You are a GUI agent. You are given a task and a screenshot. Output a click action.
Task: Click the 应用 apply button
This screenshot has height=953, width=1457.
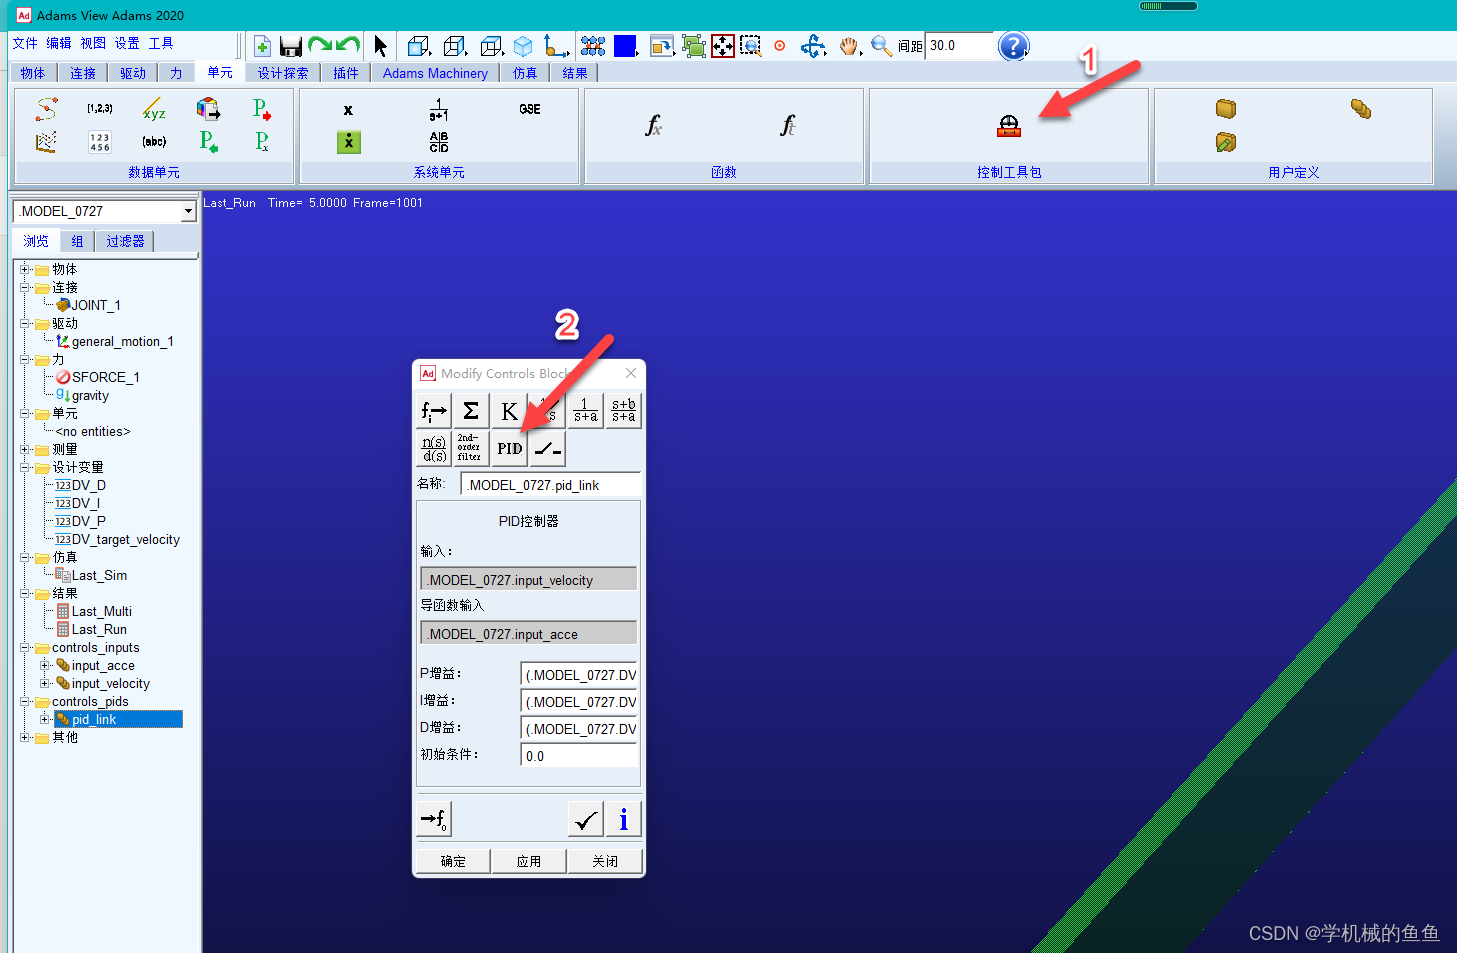pos(529,861)
